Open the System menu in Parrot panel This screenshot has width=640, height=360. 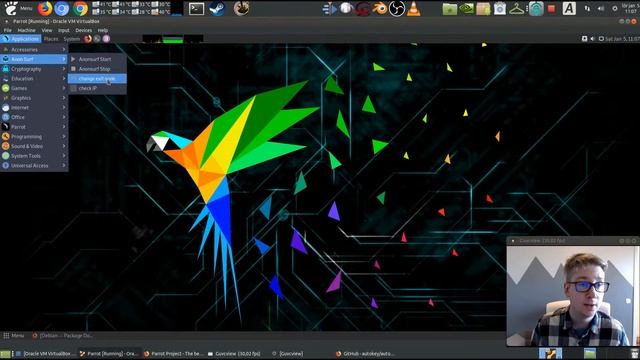coord(71,39)
